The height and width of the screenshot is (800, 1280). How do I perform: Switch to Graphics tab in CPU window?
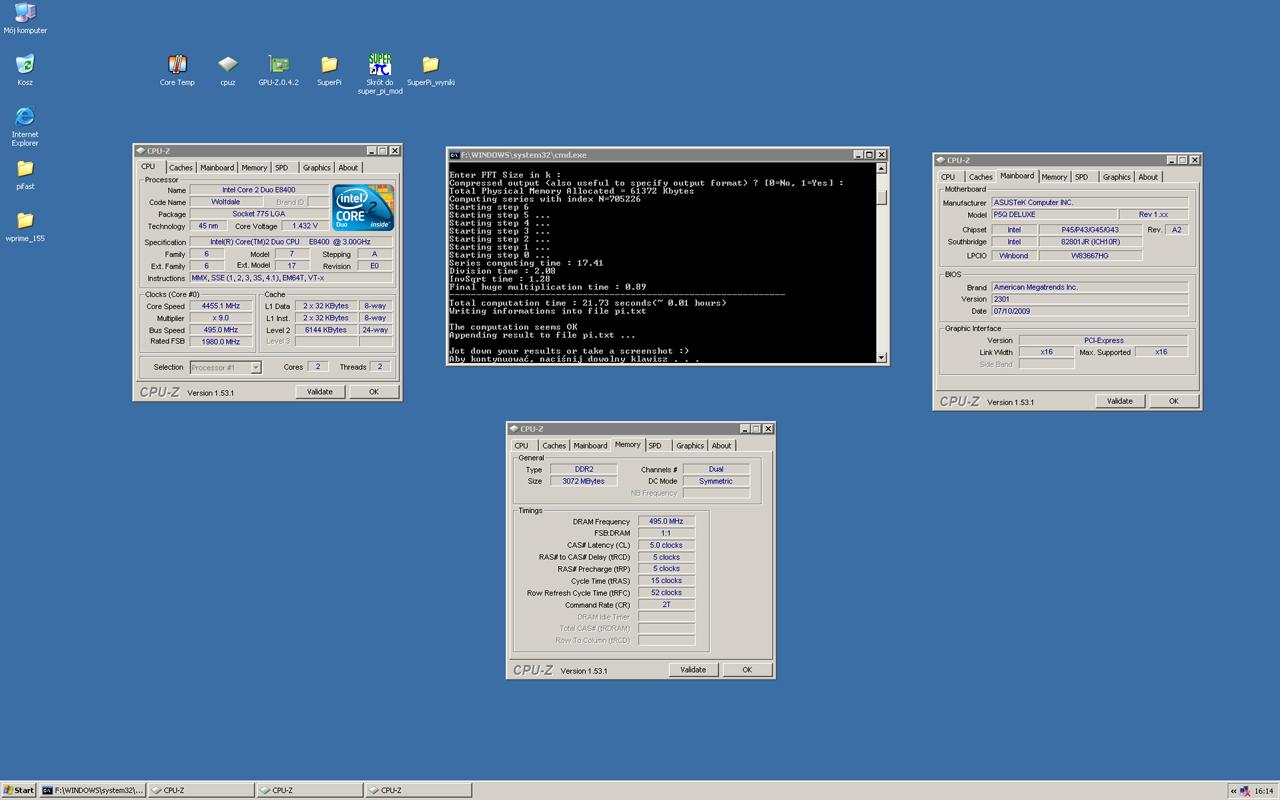[317, 168]
